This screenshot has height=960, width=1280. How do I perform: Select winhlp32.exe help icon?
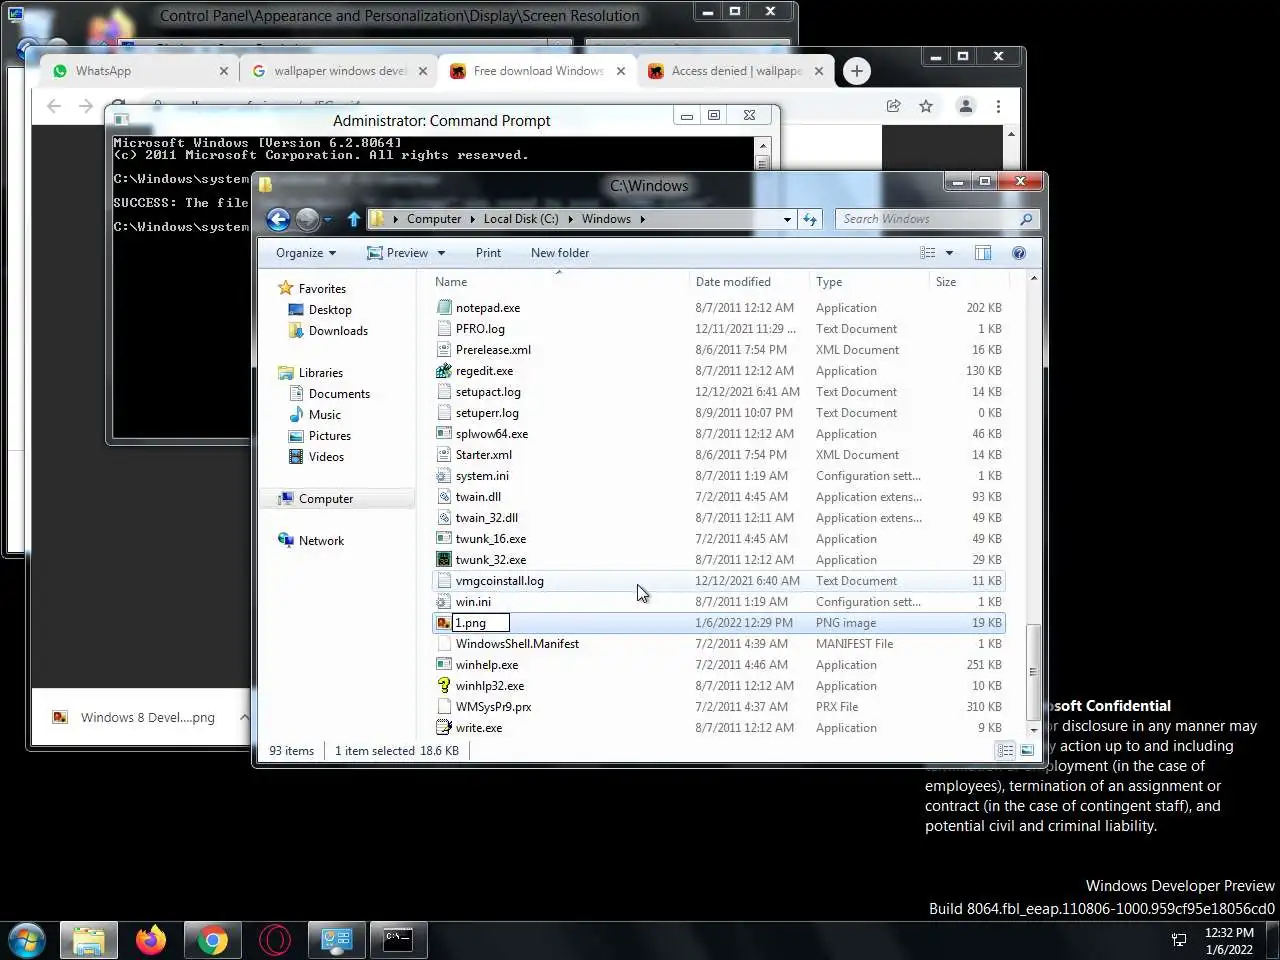coord(444,686)
